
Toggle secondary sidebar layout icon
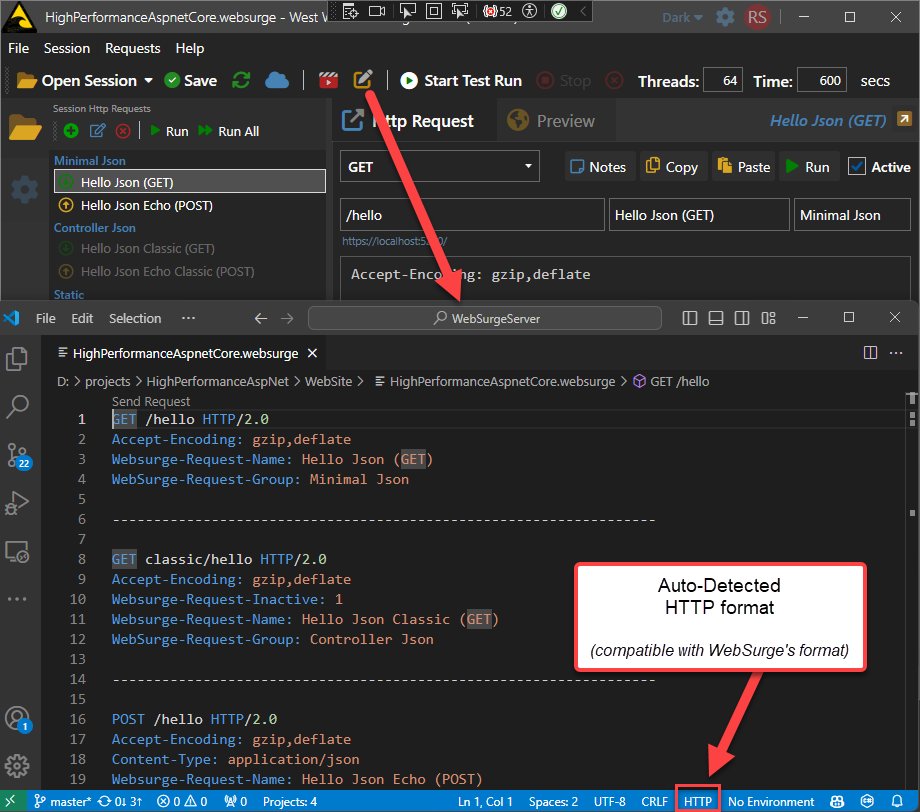[x=742, y=318]
